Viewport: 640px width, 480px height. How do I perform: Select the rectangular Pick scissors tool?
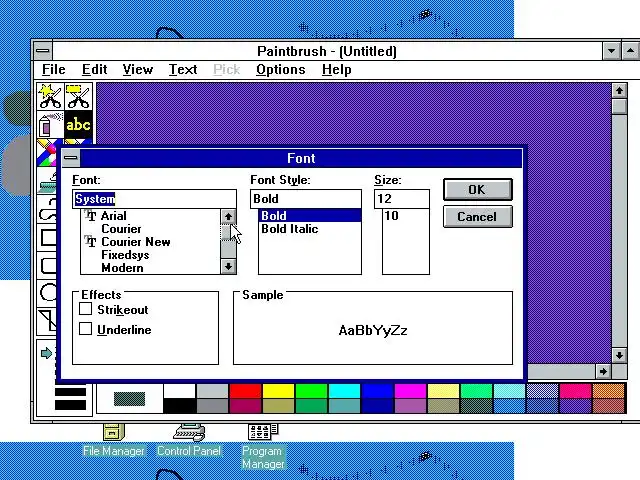point(78,96)
